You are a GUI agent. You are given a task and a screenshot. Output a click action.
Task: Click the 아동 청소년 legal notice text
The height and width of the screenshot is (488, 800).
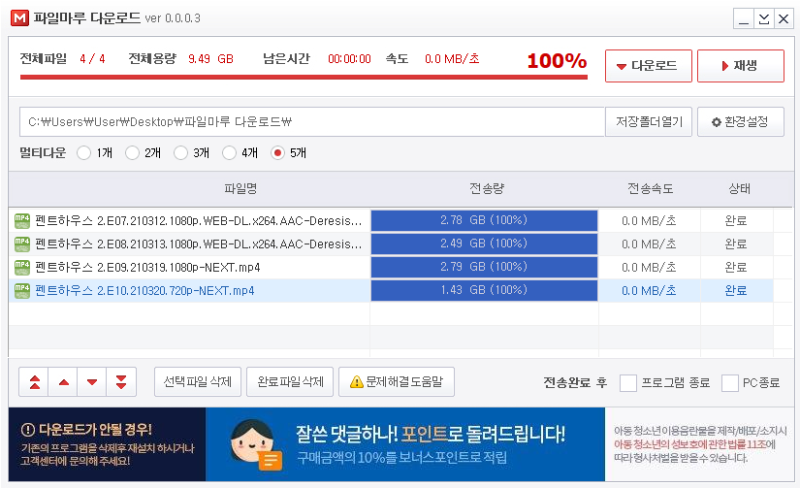coord(700,444)
